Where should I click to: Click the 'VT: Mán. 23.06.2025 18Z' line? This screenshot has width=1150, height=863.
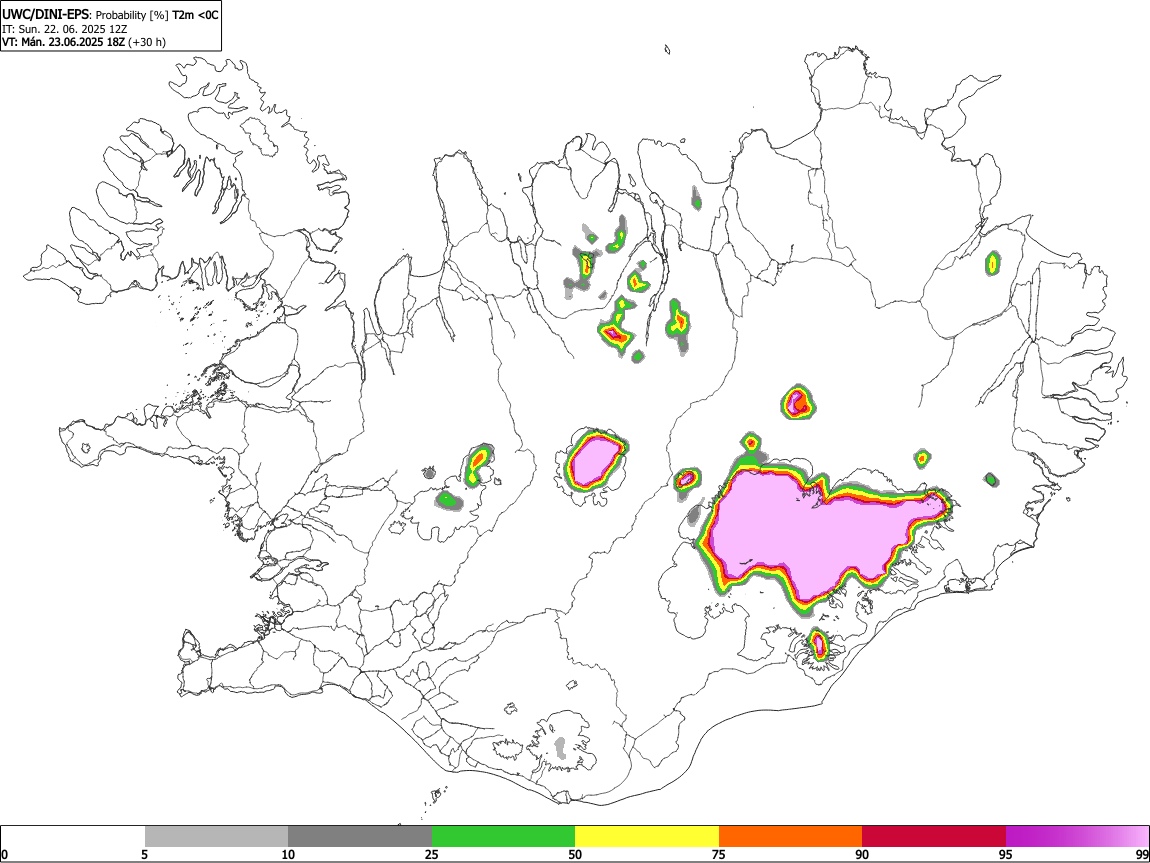point(65,42)
